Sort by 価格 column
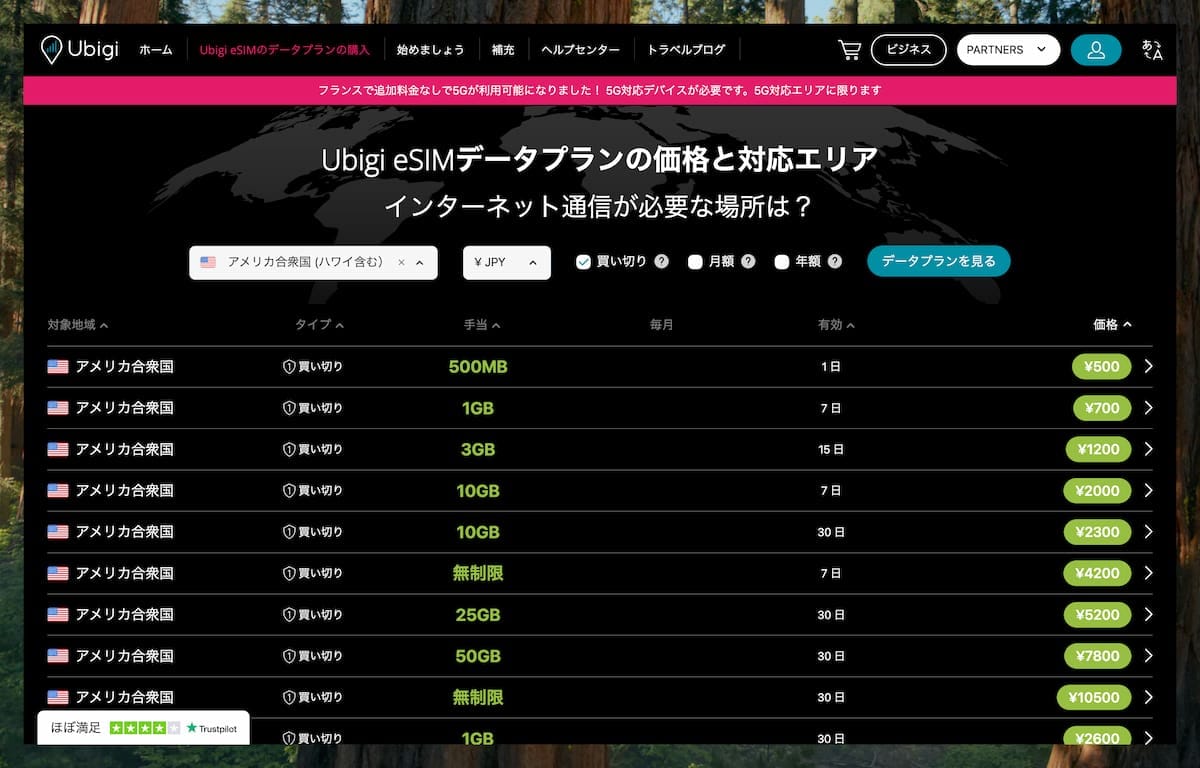The width and height of the screenshot is (1200, 768). point(1112,324)
